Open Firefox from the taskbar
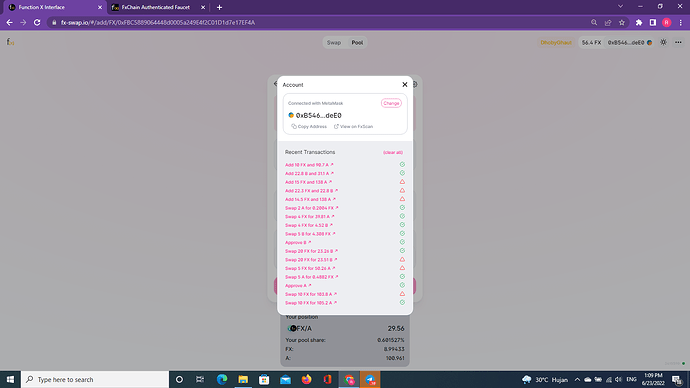 click(306, 379)
